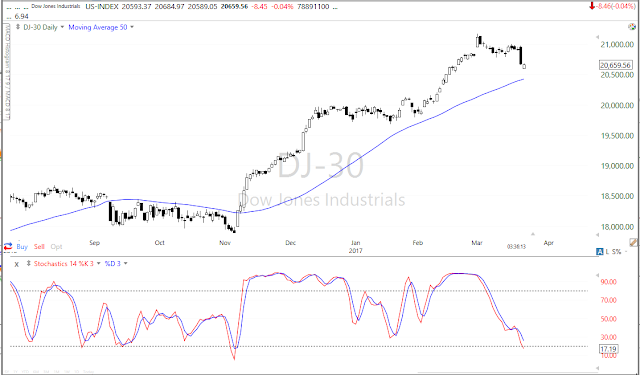Click the Mar label on the time axis
640x375 pixels.
pos(477,243)
